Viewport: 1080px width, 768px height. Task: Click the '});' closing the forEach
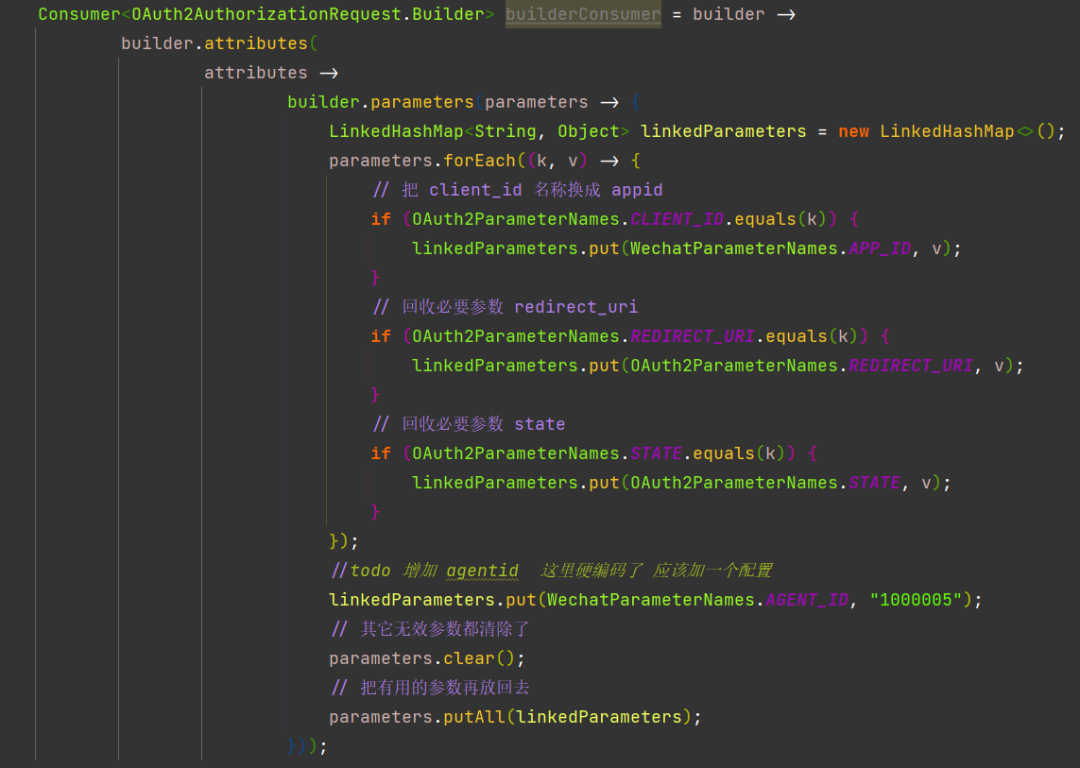[344, 541]
